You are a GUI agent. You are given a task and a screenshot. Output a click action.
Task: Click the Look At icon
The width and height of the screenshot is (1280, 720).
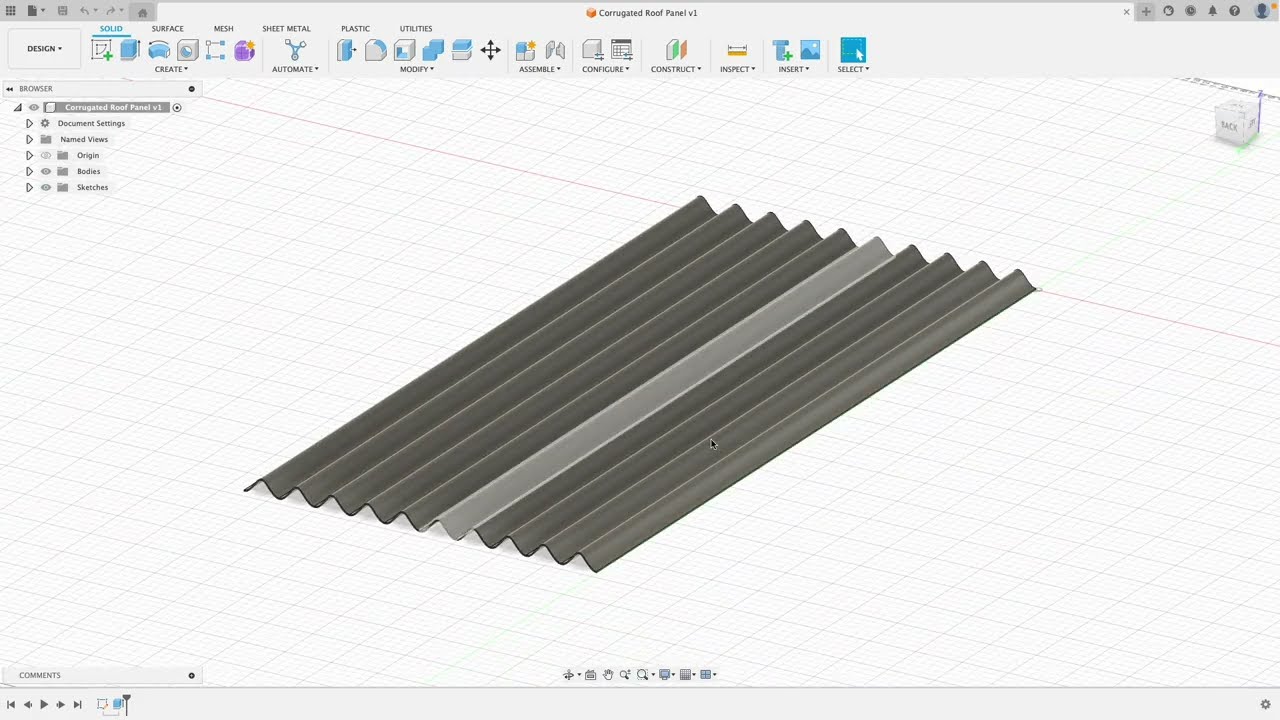click(590, 675)
